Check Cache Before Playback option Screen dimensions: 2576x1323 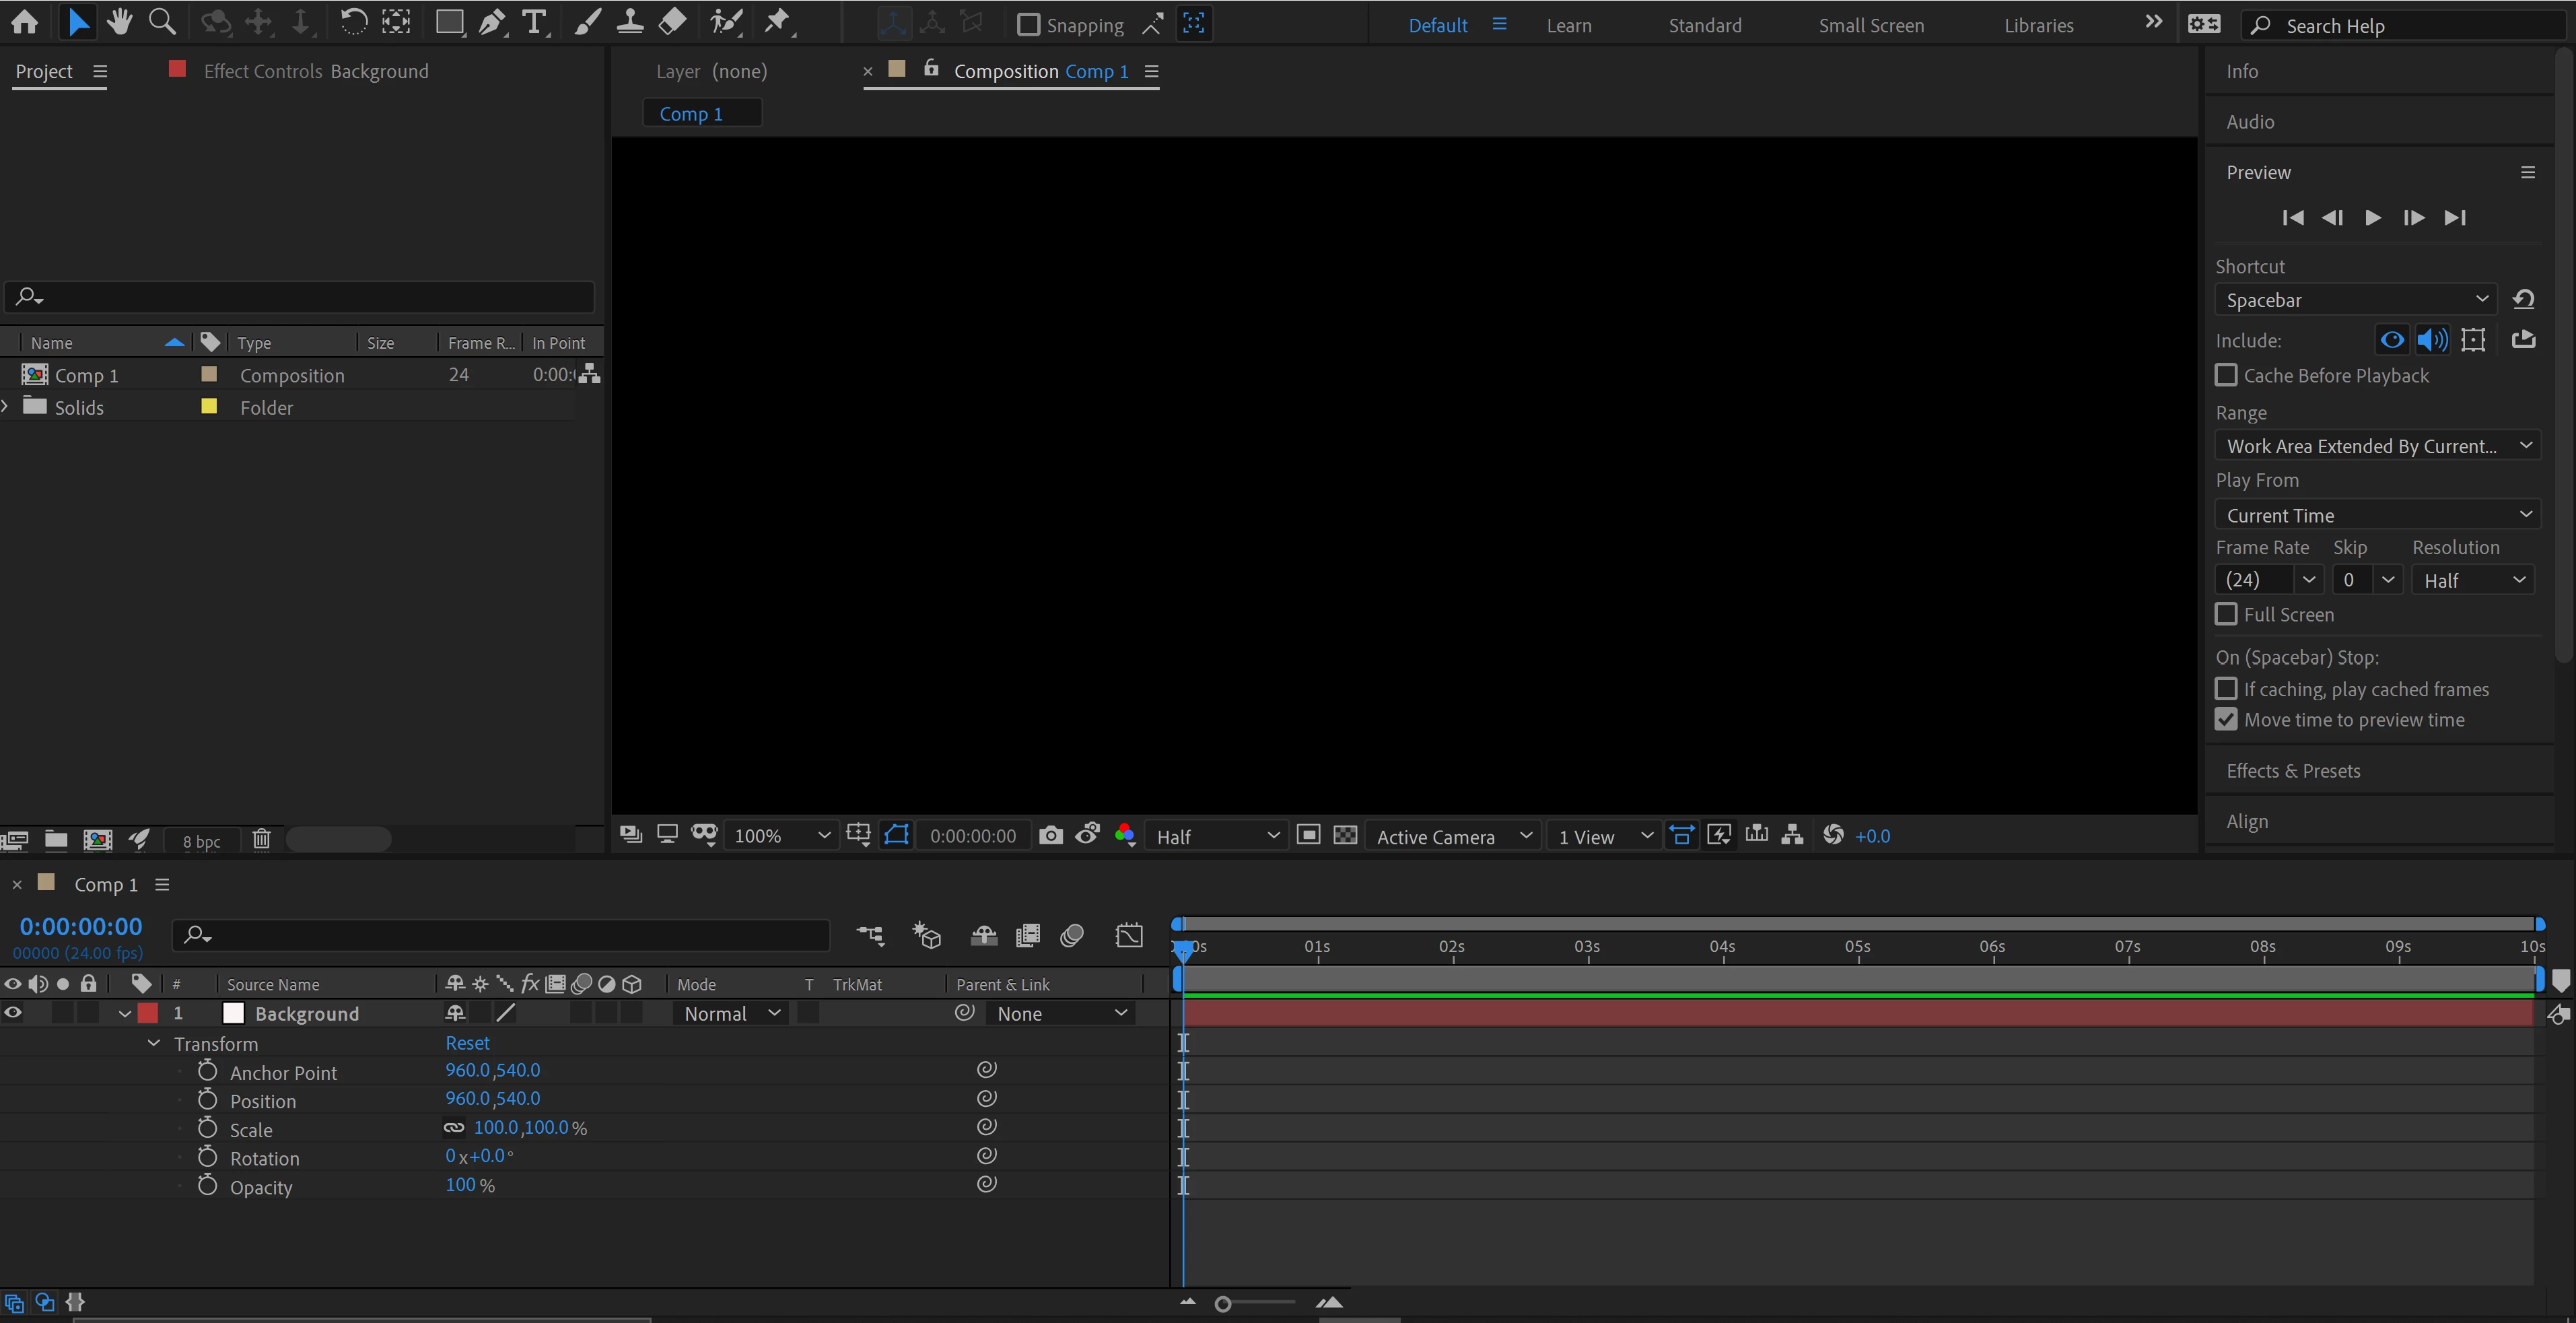pyautogui.click(x=2226, y=375)
